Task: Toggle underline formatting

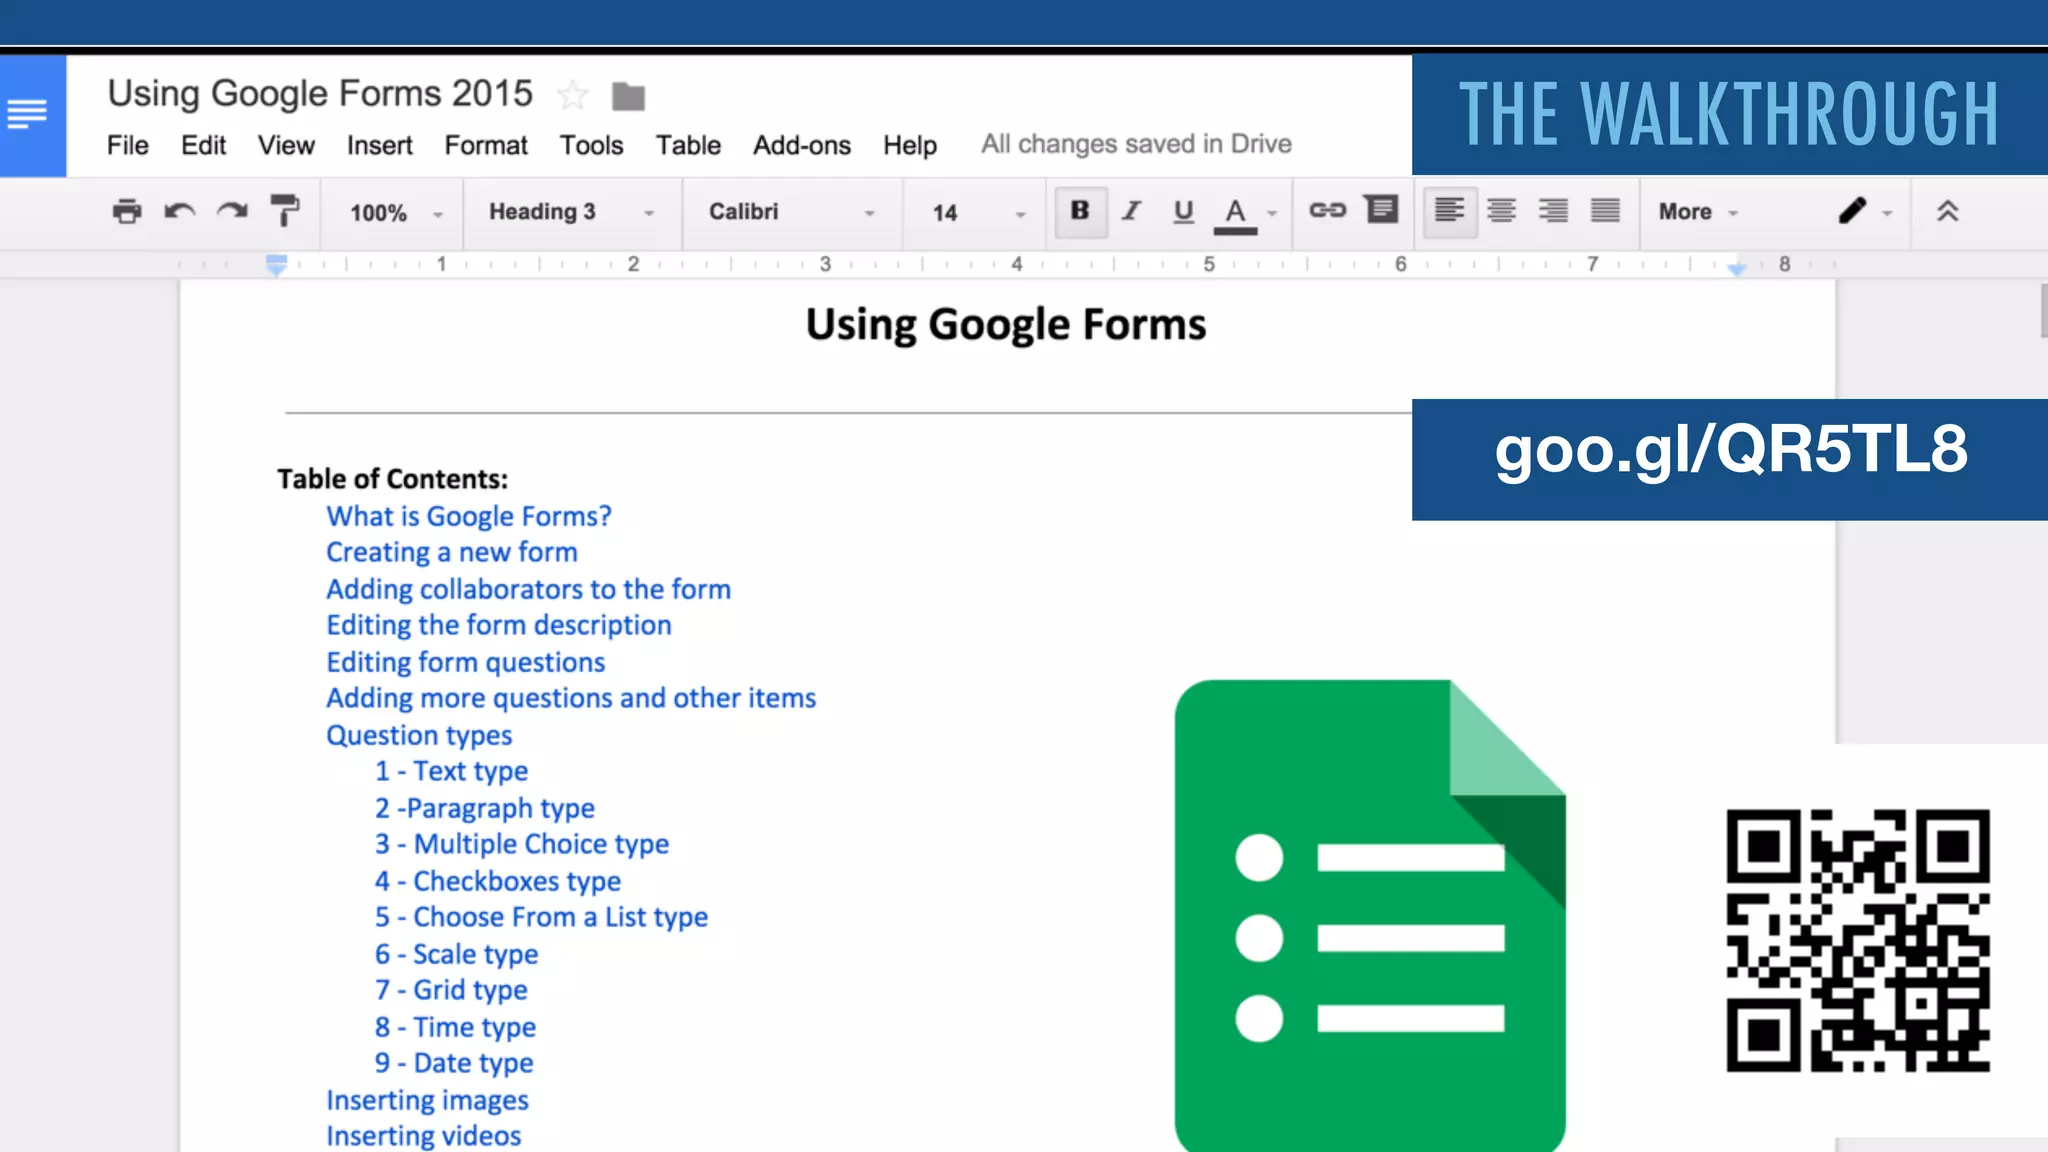Action: pyautogui.click(x=1183, y=211)
